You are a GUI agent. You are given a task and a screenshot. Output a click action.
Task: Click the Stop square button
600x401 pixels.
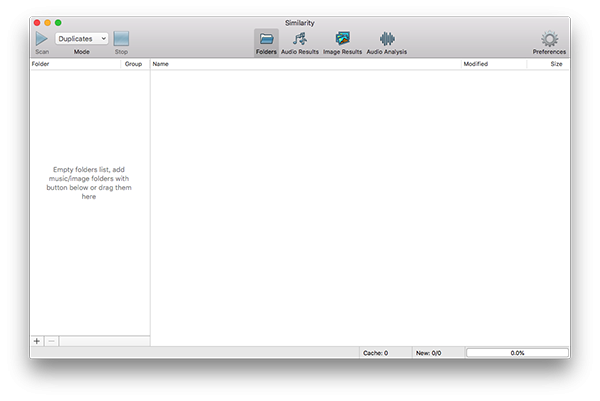click(121, 39)
